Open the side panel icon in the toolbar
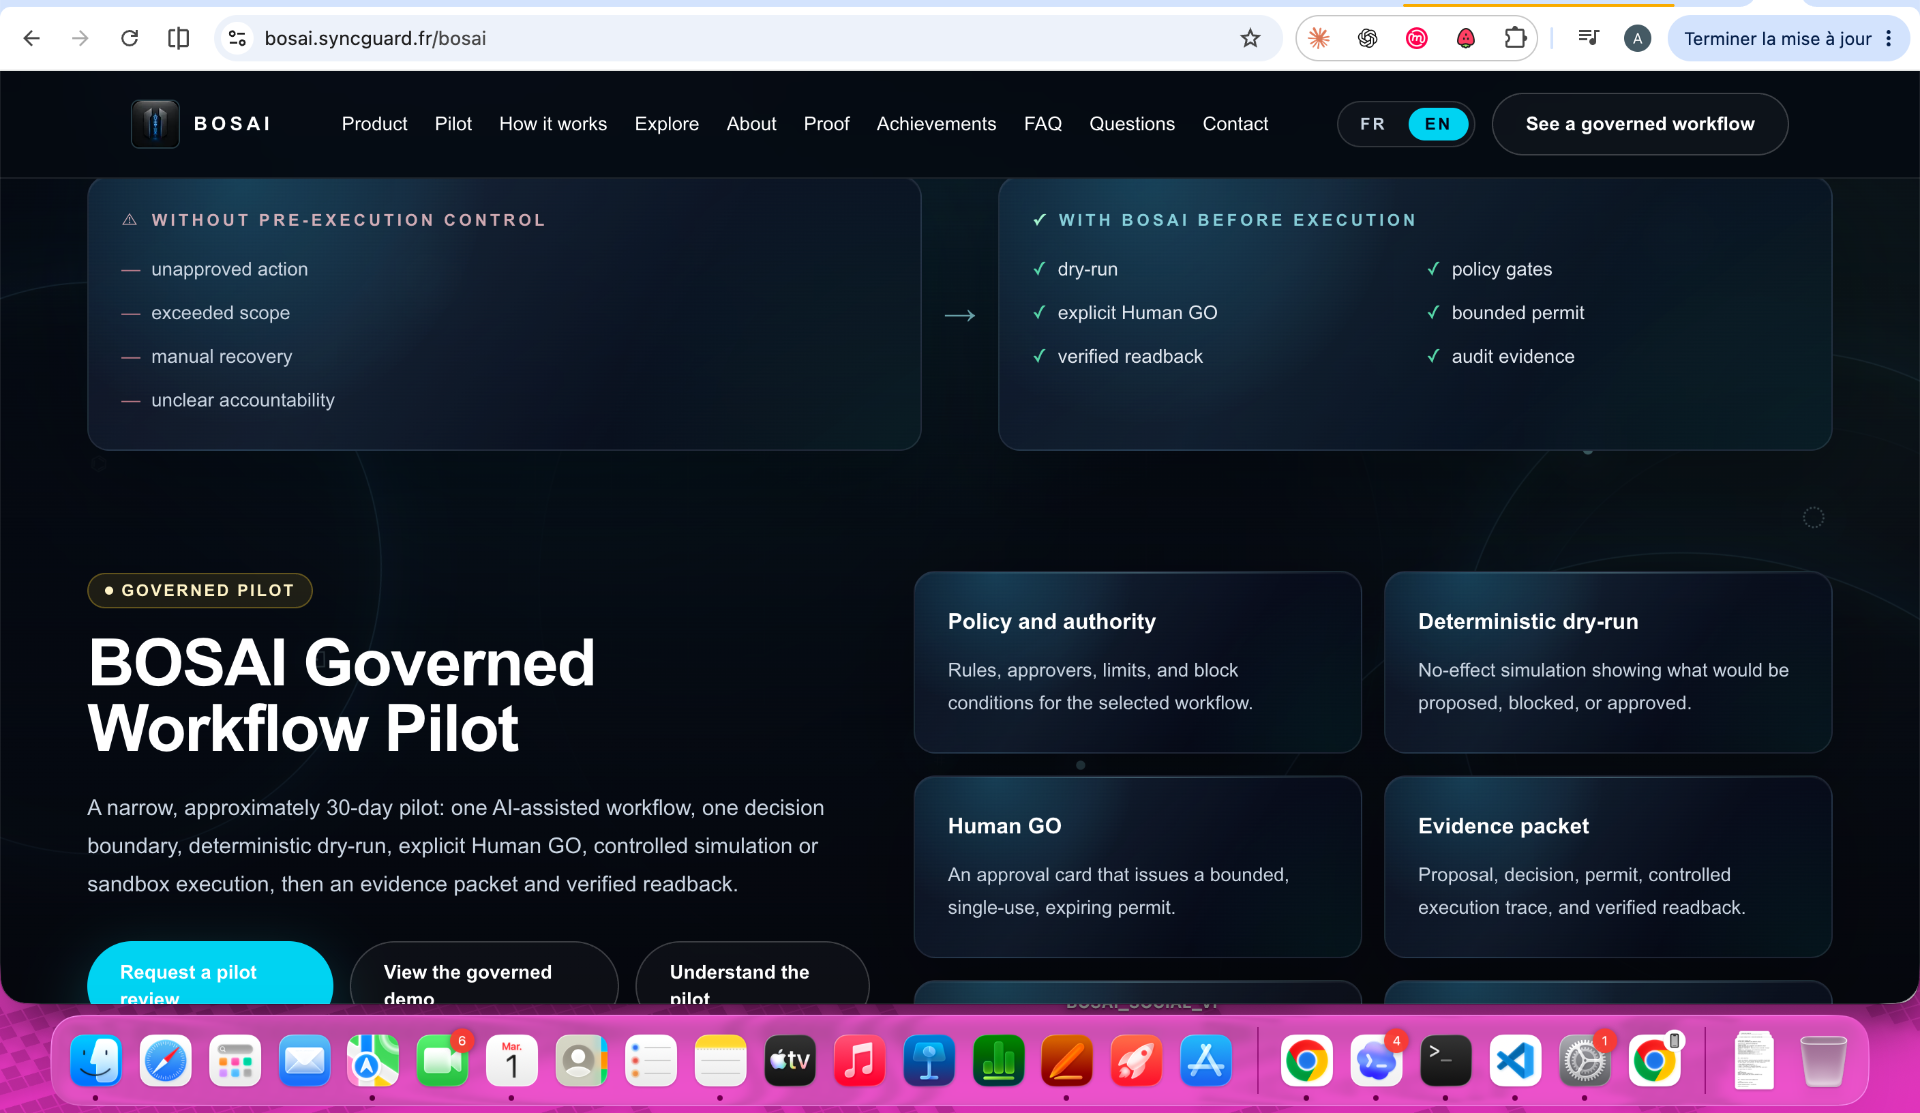The width and height of the screenshot is (1920, 1113). tap(178, 38)
